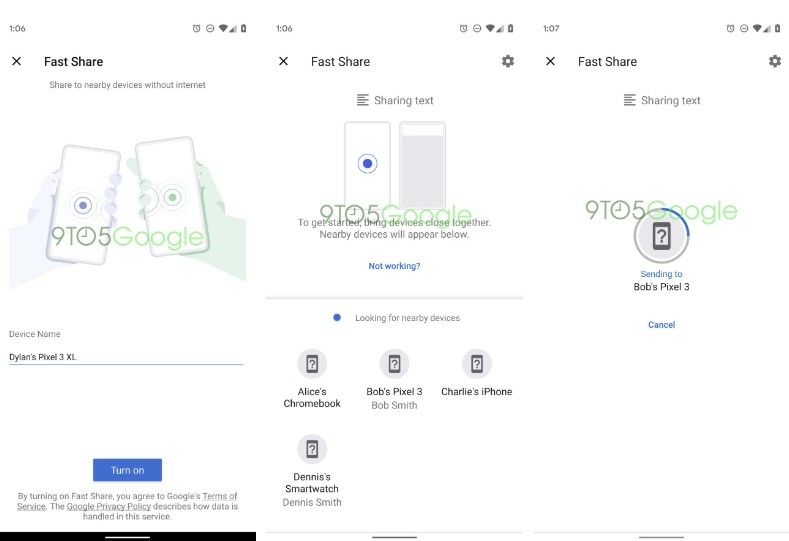Click the 'Dennis Smith' owner label

click(x=312, y=502)
